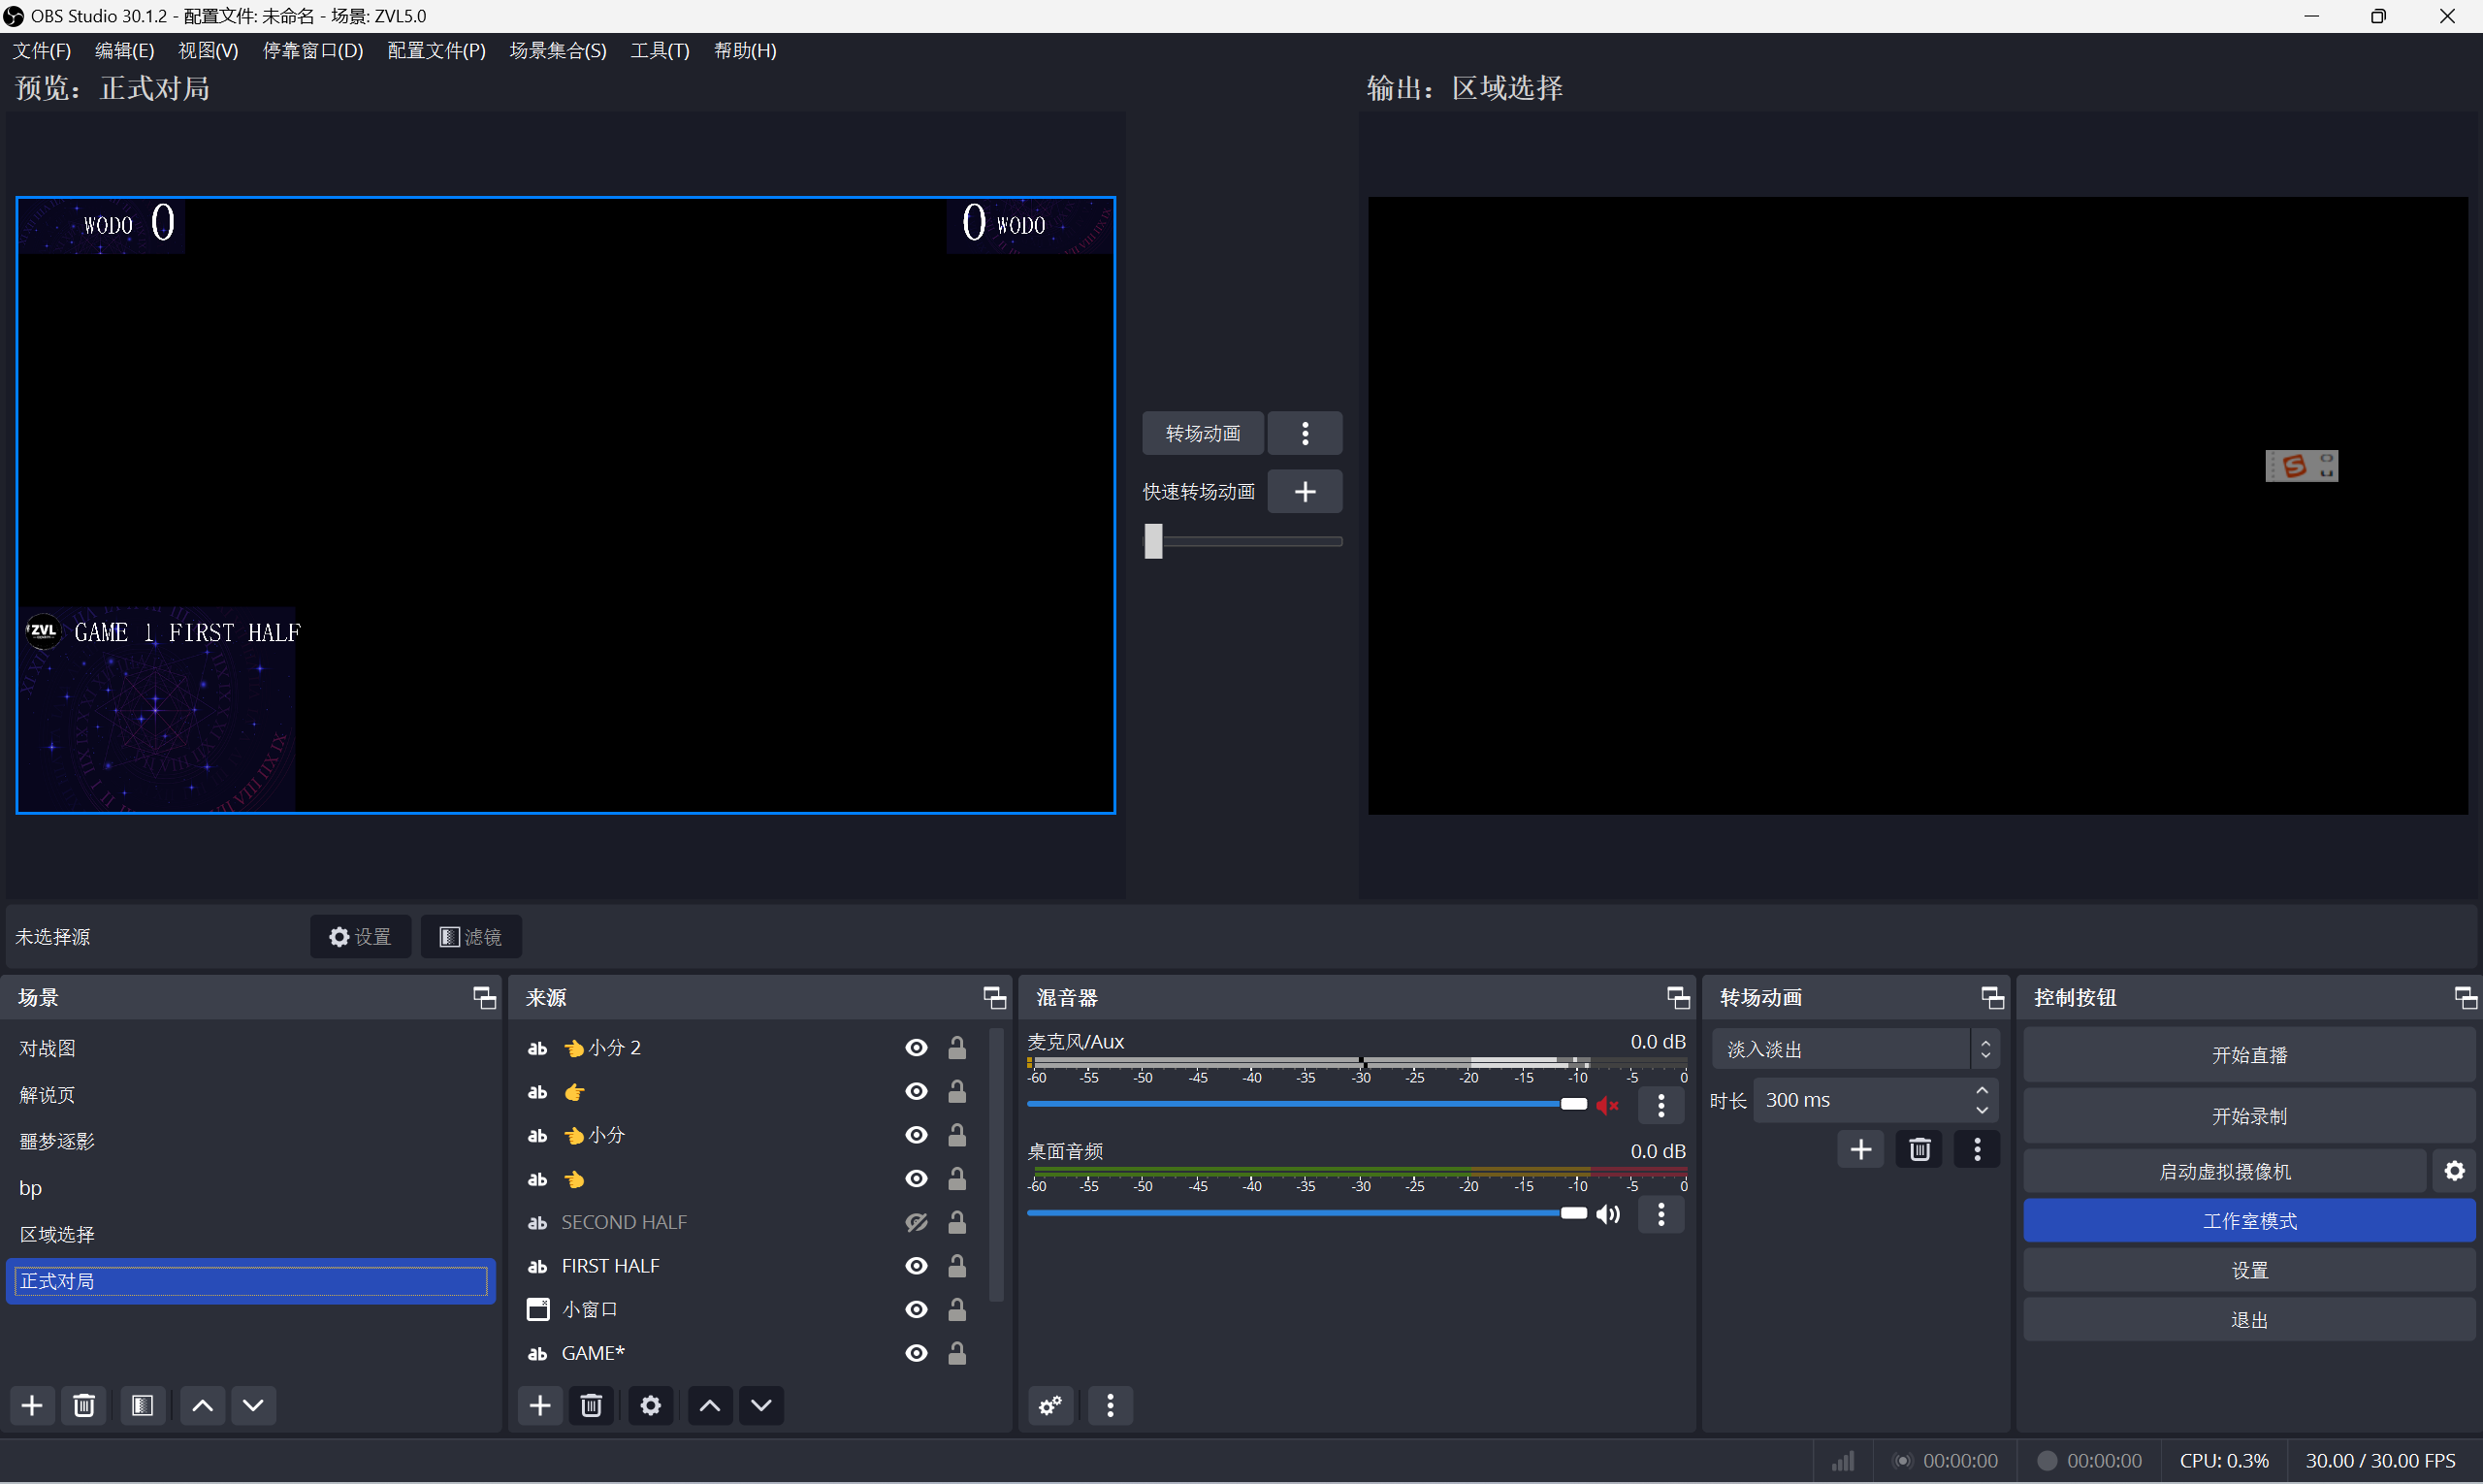Toggle lock on 小窗口 source
The height and width of the screenshot is (1484, 2483).
point(957,1309)
